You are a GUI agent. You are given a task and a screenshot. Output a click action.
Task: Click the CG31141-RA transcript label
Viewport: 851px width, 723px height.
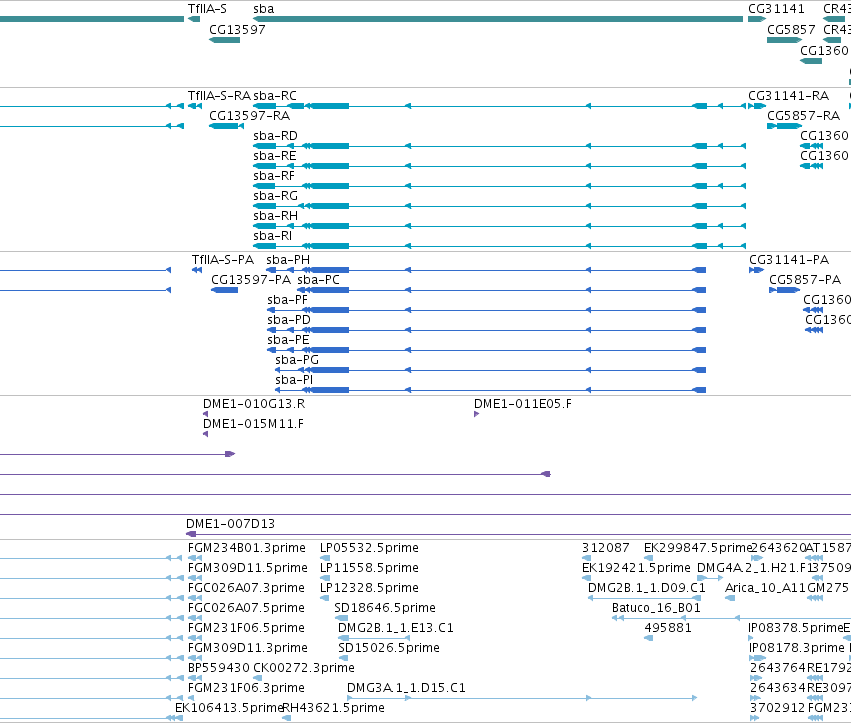pyautogui.click(x=789, y=96)
